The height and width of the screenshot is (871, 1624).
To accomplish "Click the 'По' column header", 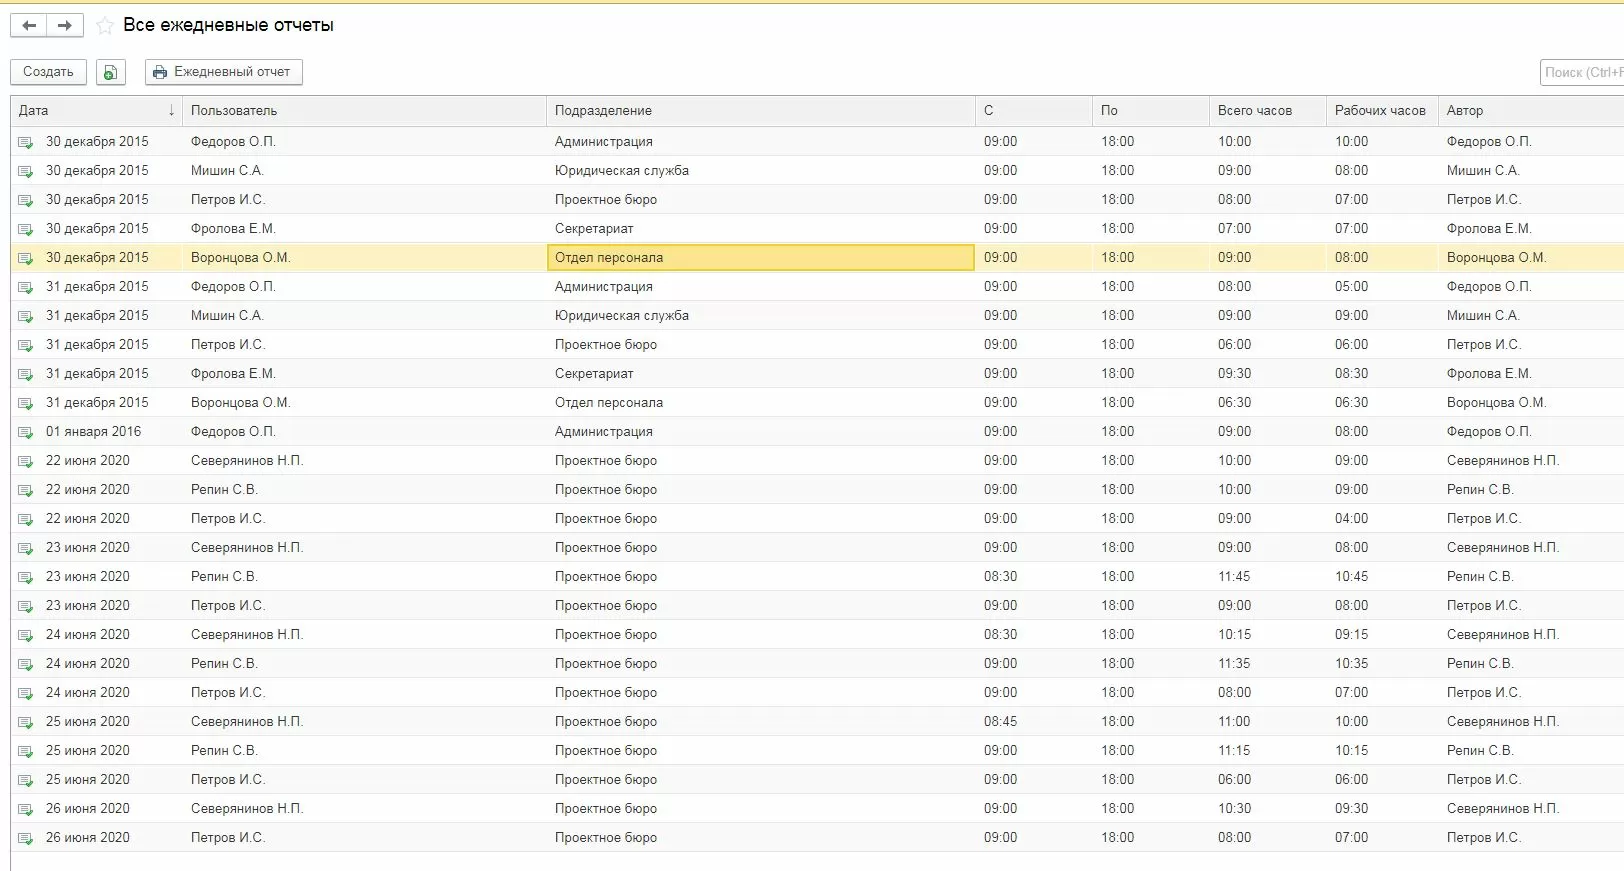I will pyautogui.click(x=1150, y=111).
